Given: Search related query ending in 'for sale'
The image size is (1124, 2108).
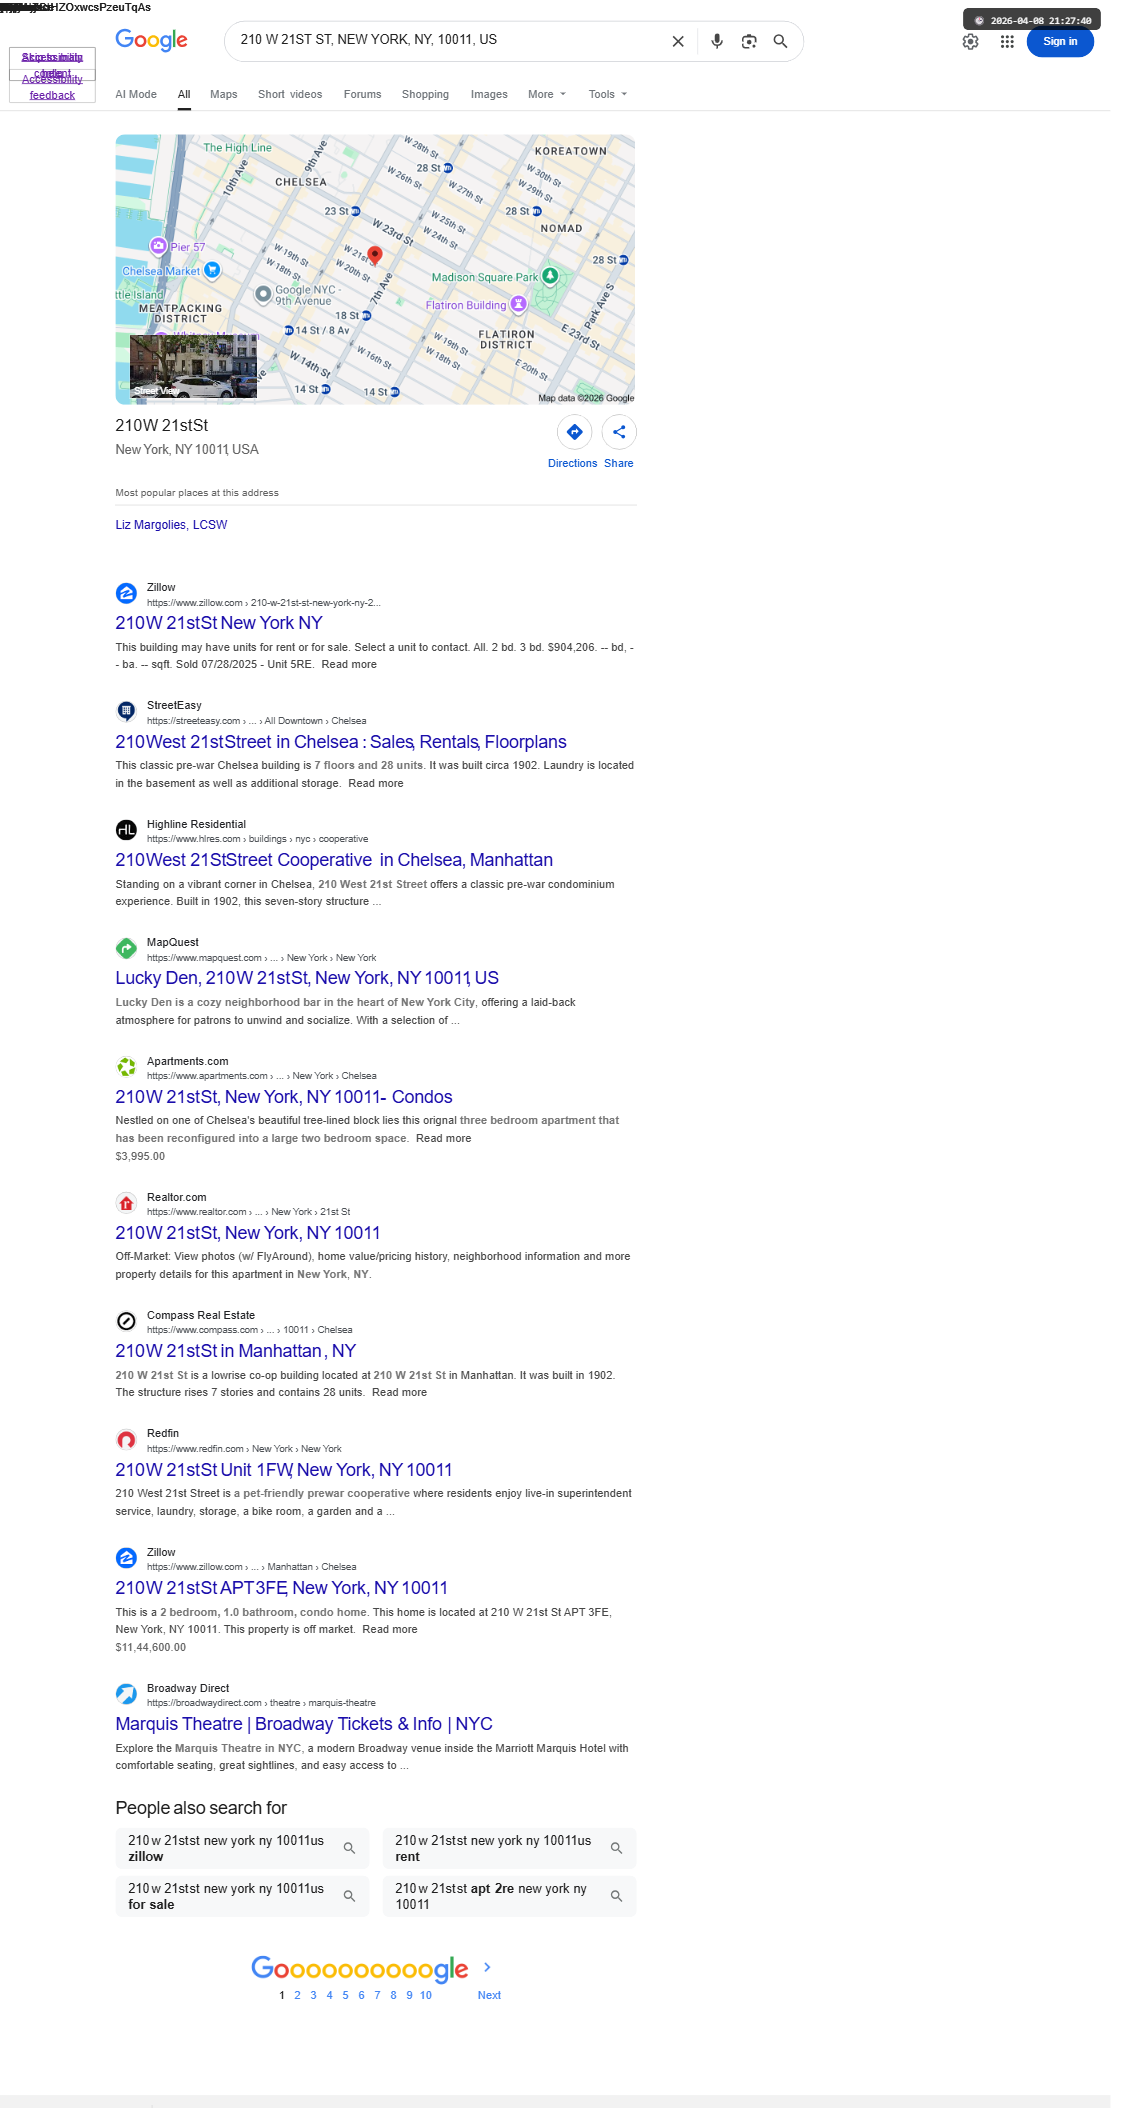Looking at the screenshot, I should pyautogui.click(x=242, y=1896).
